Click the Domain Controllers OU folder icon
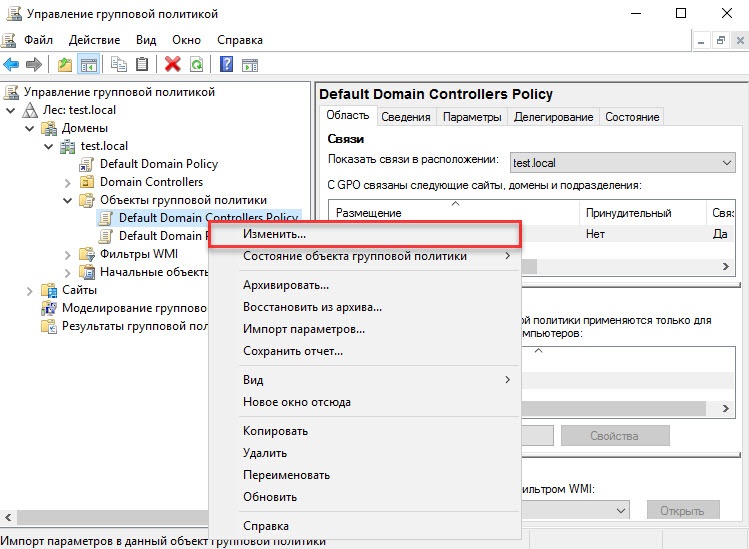The height and width of the screenshot is (549, 749). click(87, 182)
